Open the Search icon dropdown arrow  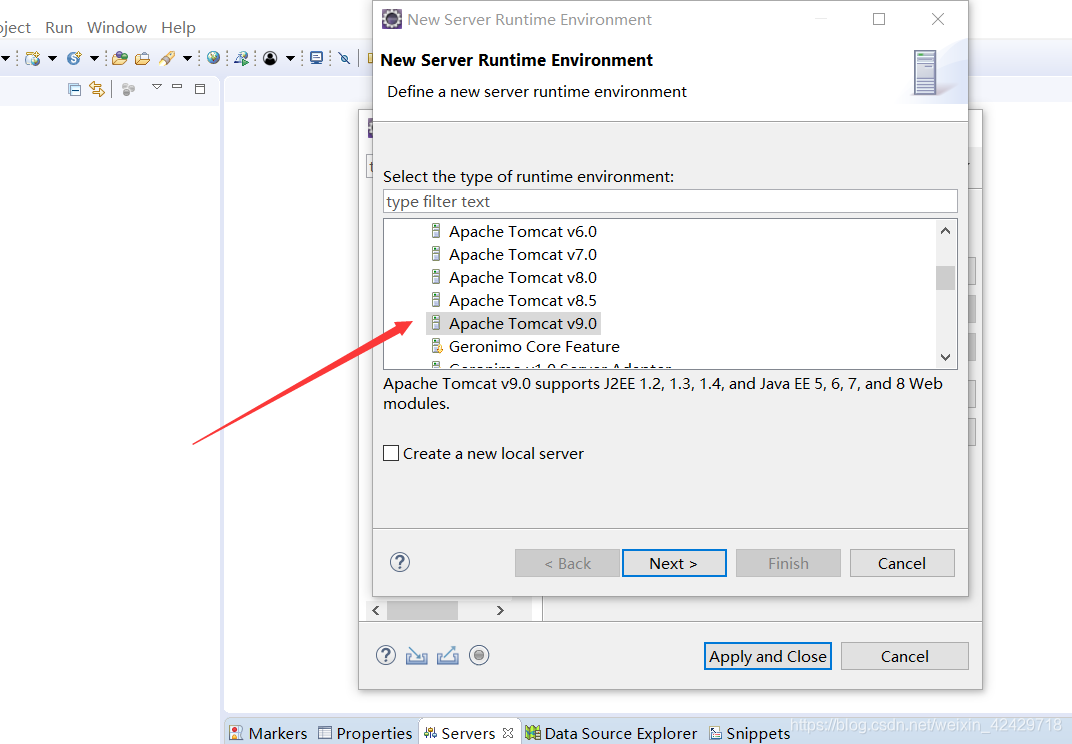pyautogui.click(x=187, y=59)
